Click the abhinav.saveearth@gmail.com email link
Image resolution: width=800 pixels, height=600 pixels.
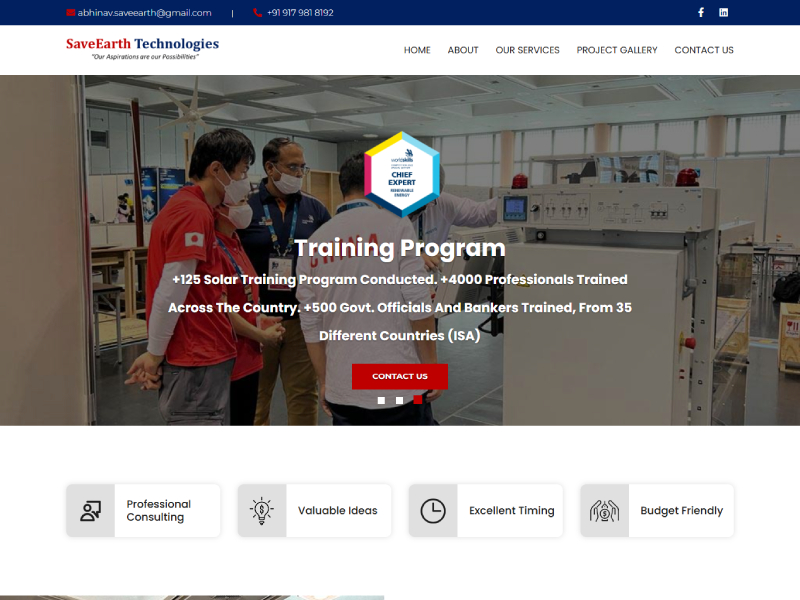pyautogui.click(x=145, y=13)
